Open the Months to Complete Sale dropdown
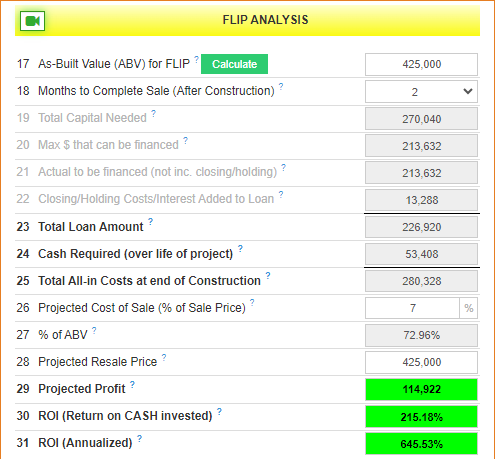The image size is (495, 459). (x=421, y=91)
